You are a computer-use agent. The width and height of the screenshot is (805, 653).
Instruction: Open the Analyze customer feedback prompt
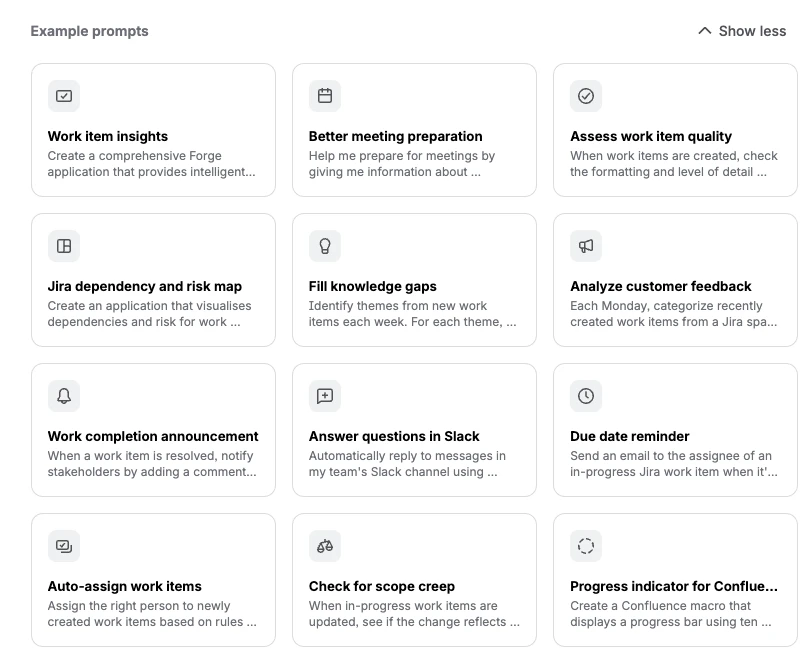click(x=675, y=280)
